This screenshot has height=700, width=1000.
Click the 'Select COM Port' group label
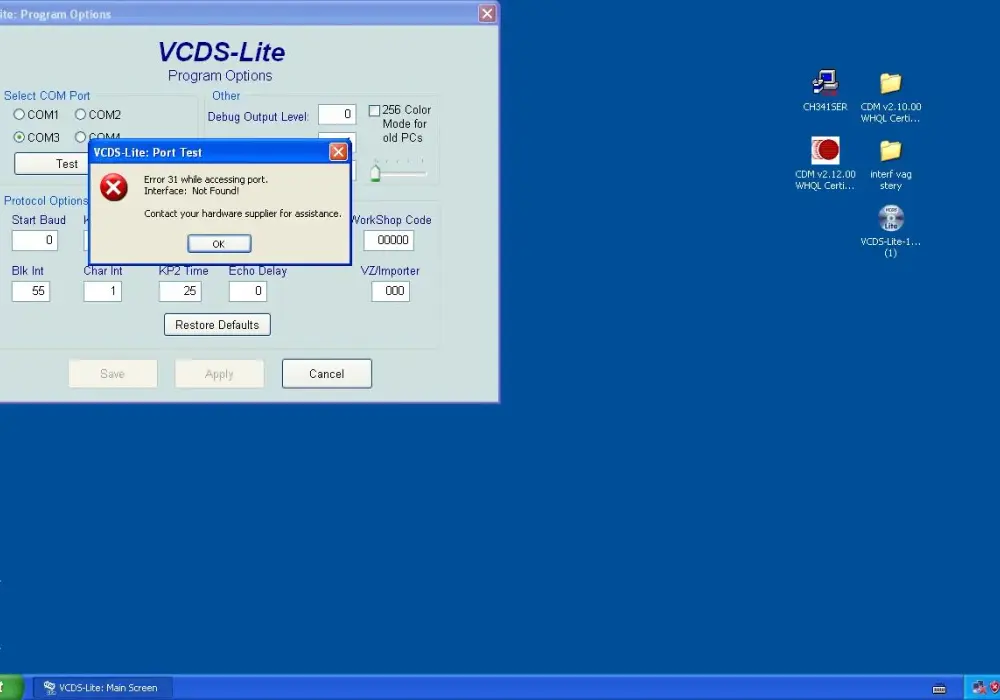[47, 96]
